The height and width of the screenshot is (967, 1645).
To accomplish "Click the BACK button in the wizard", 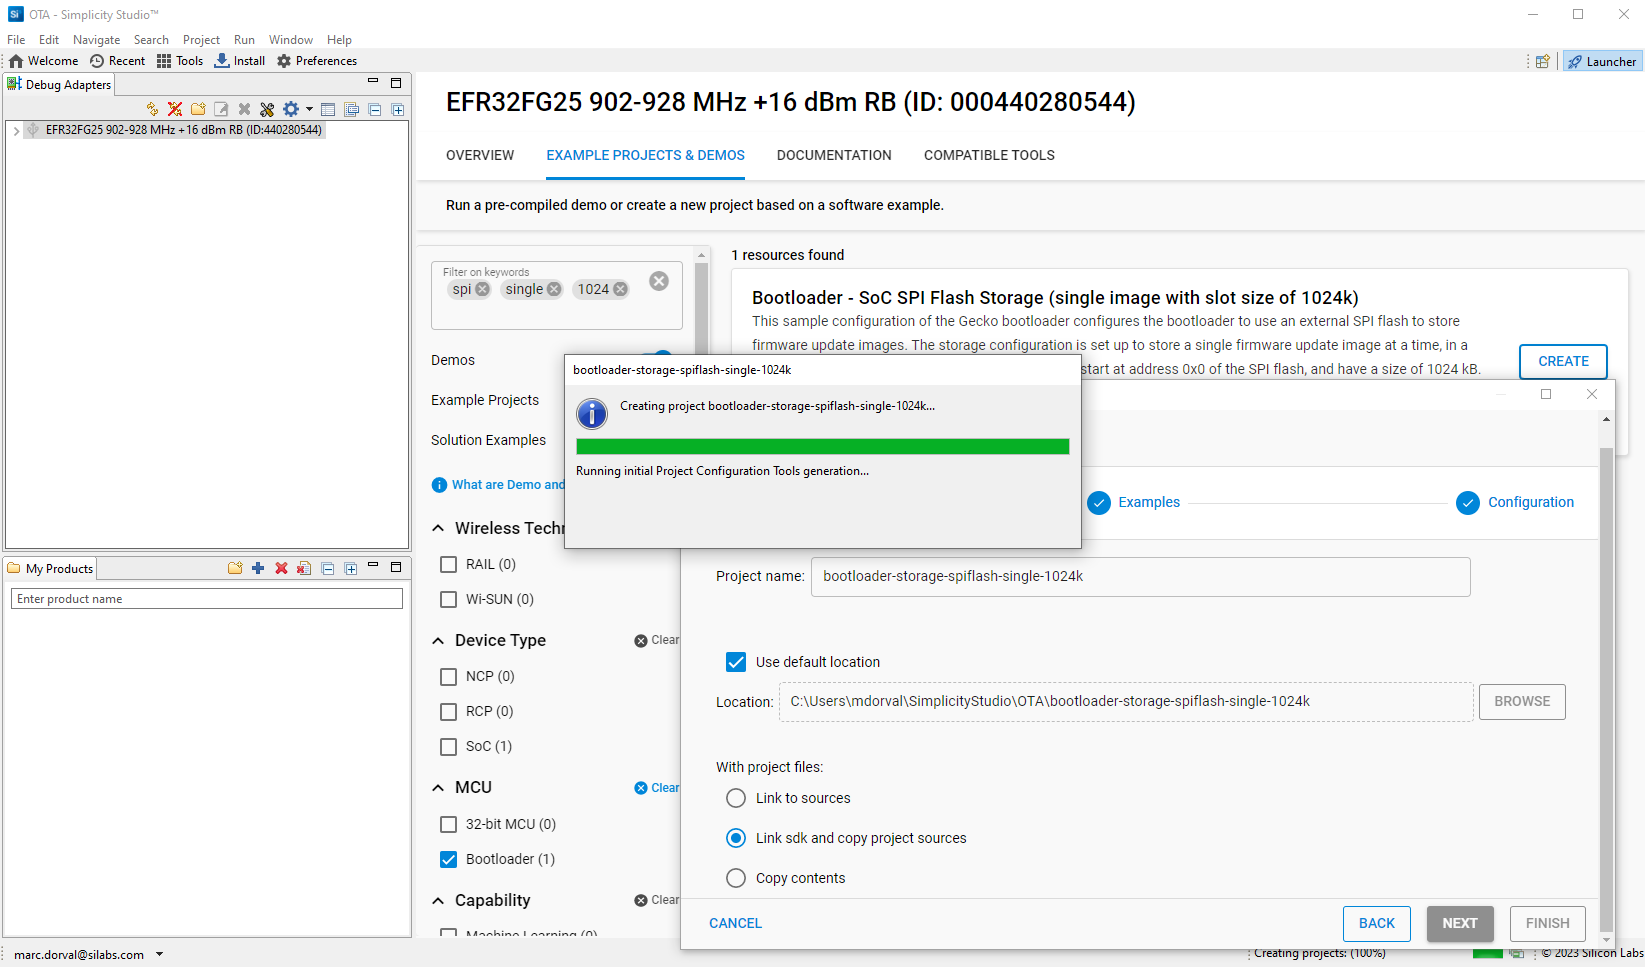I will point(1377,923).
